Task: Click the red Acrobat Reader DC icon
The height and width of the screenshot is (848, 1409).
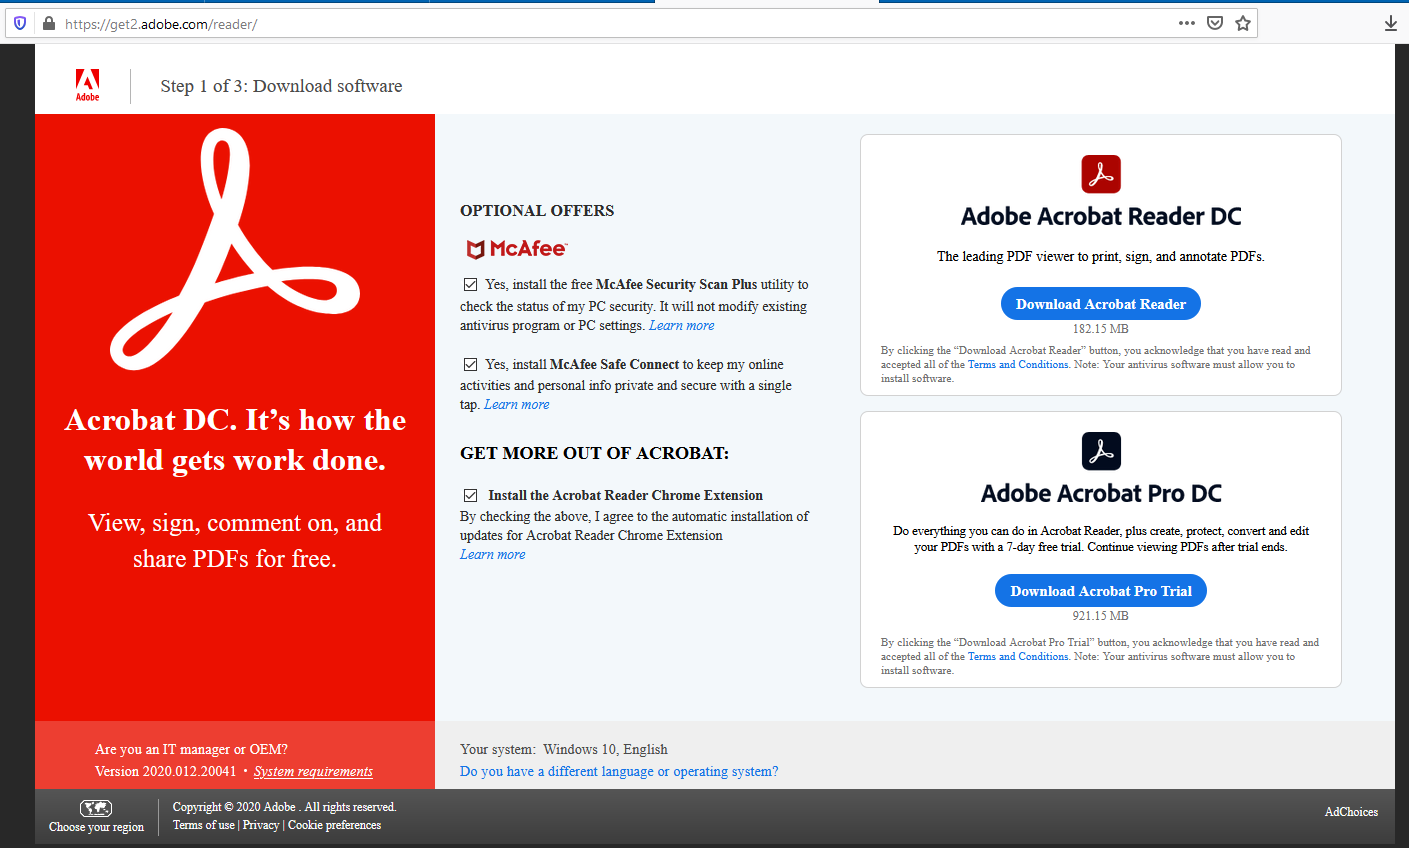Action: (x=1100, y=174)
